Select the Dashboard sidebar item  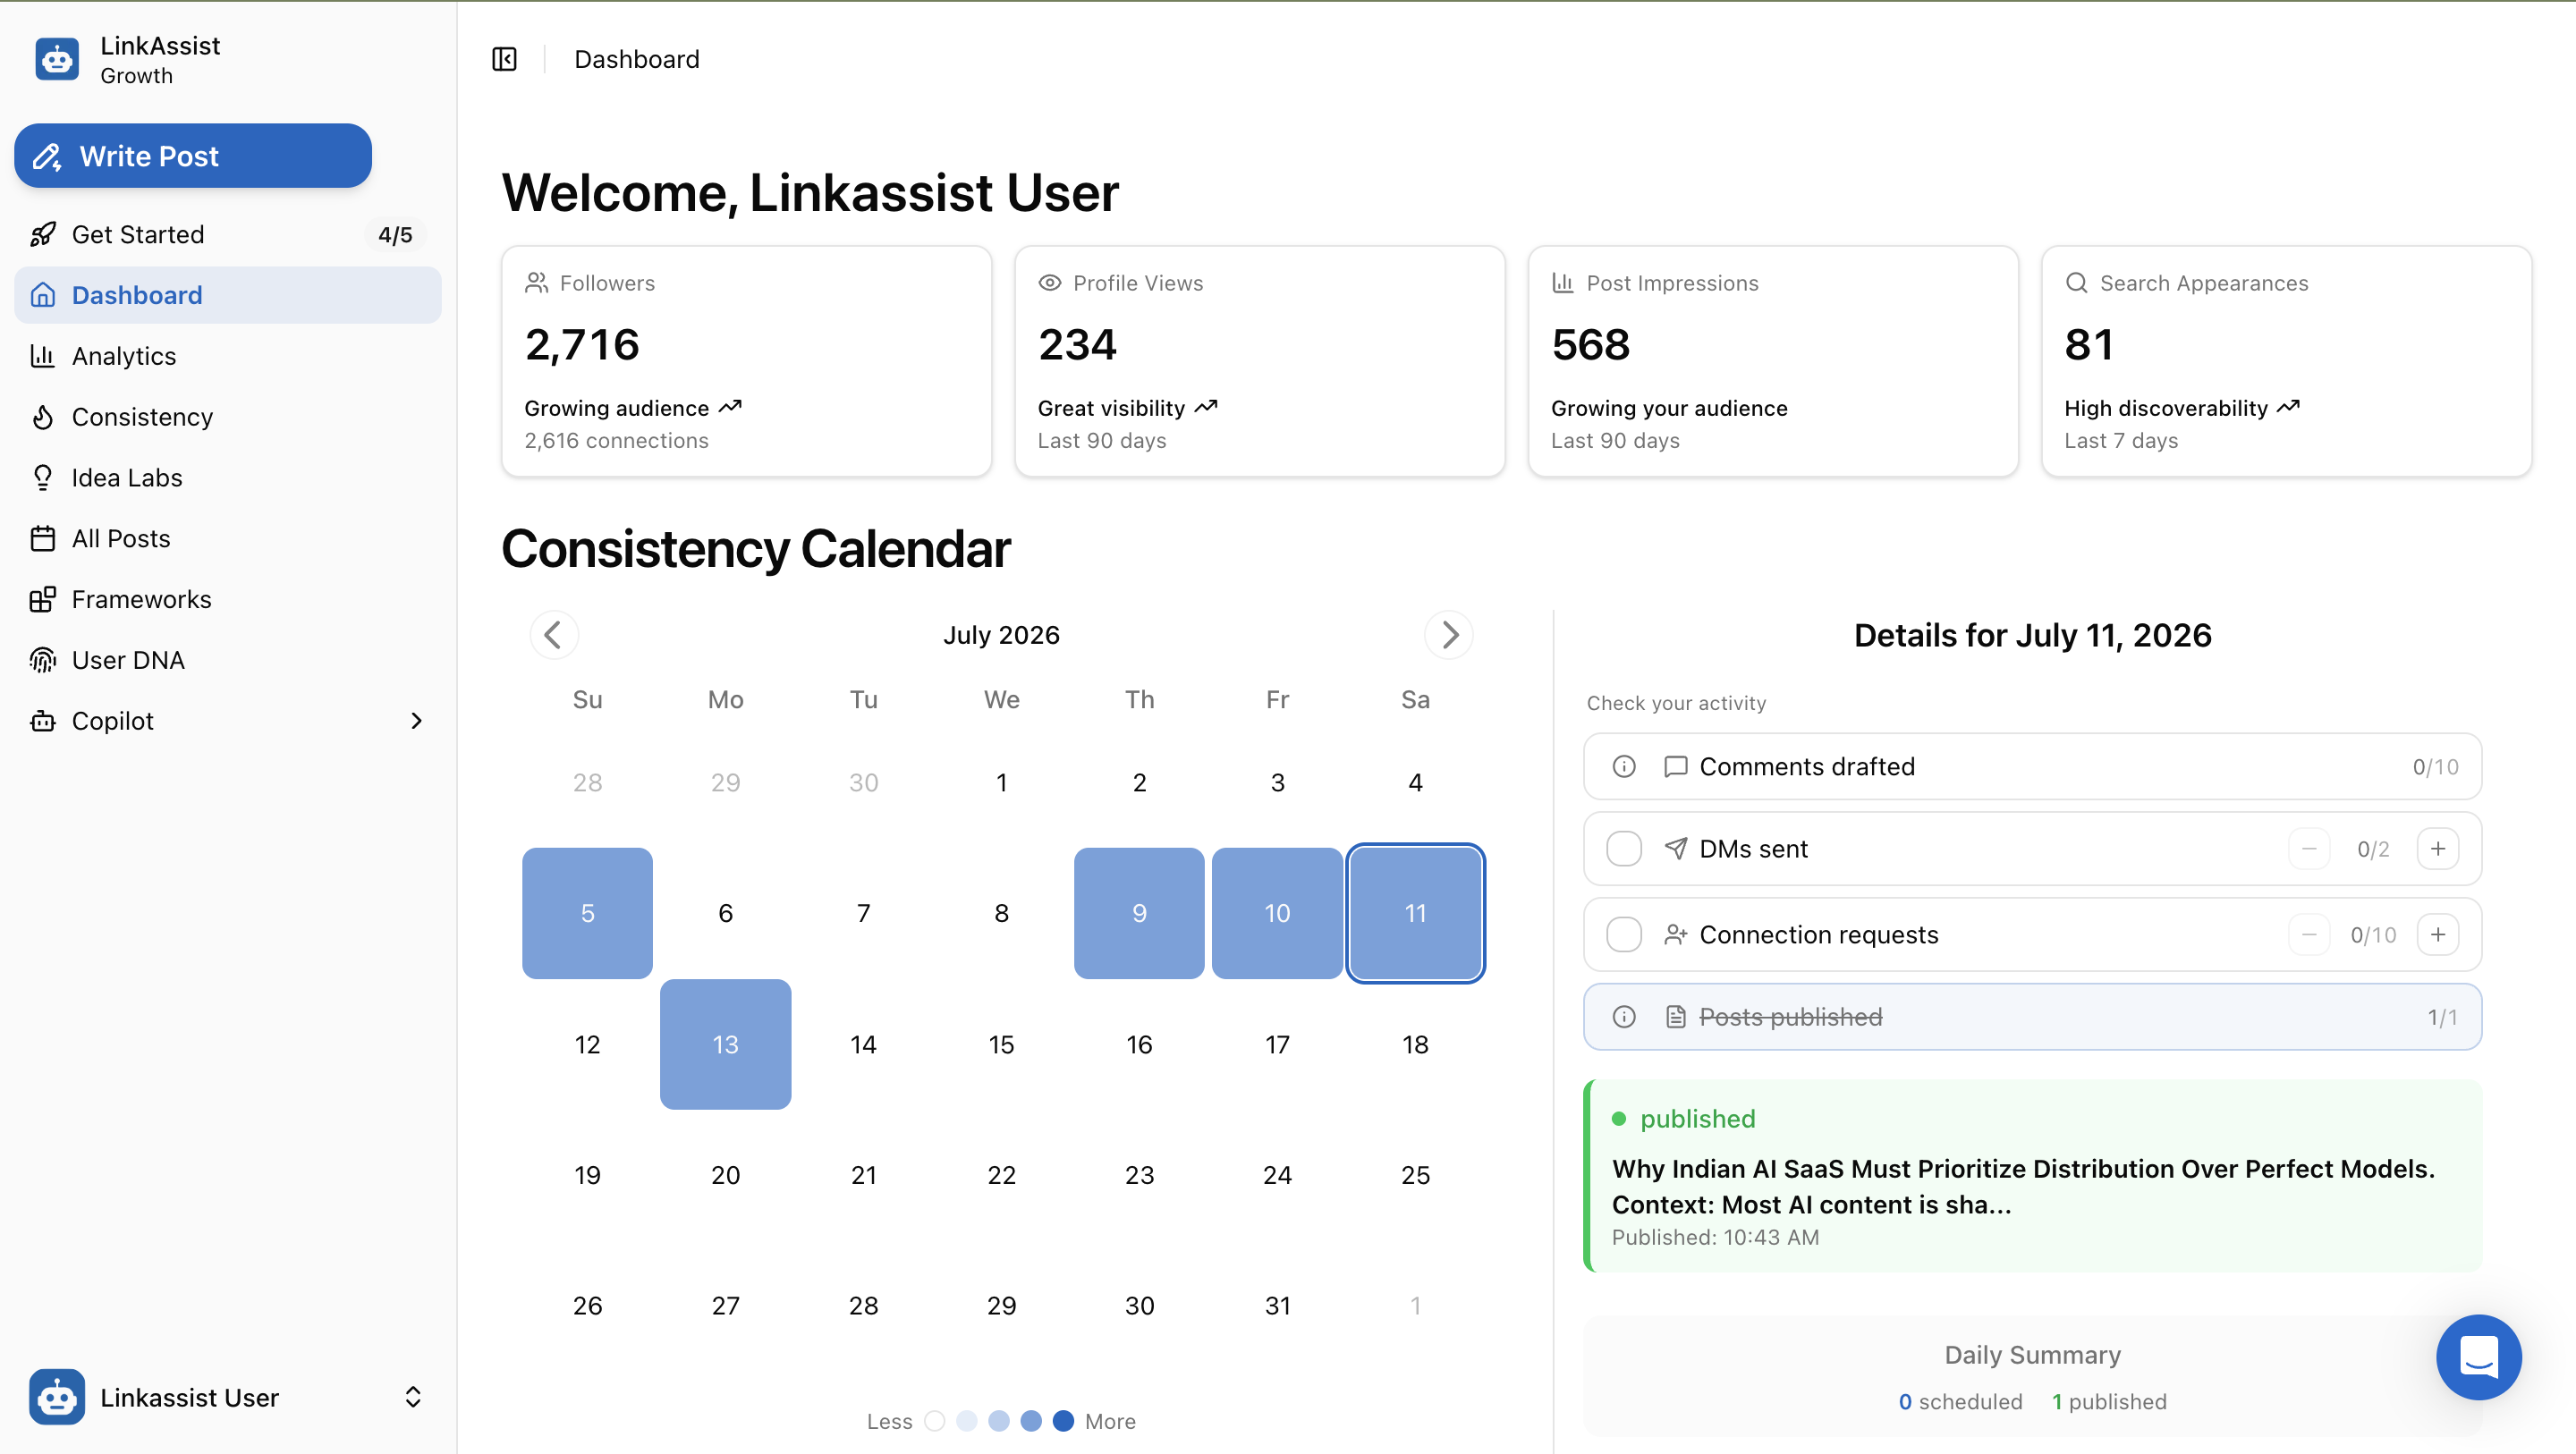pos(227,295)
